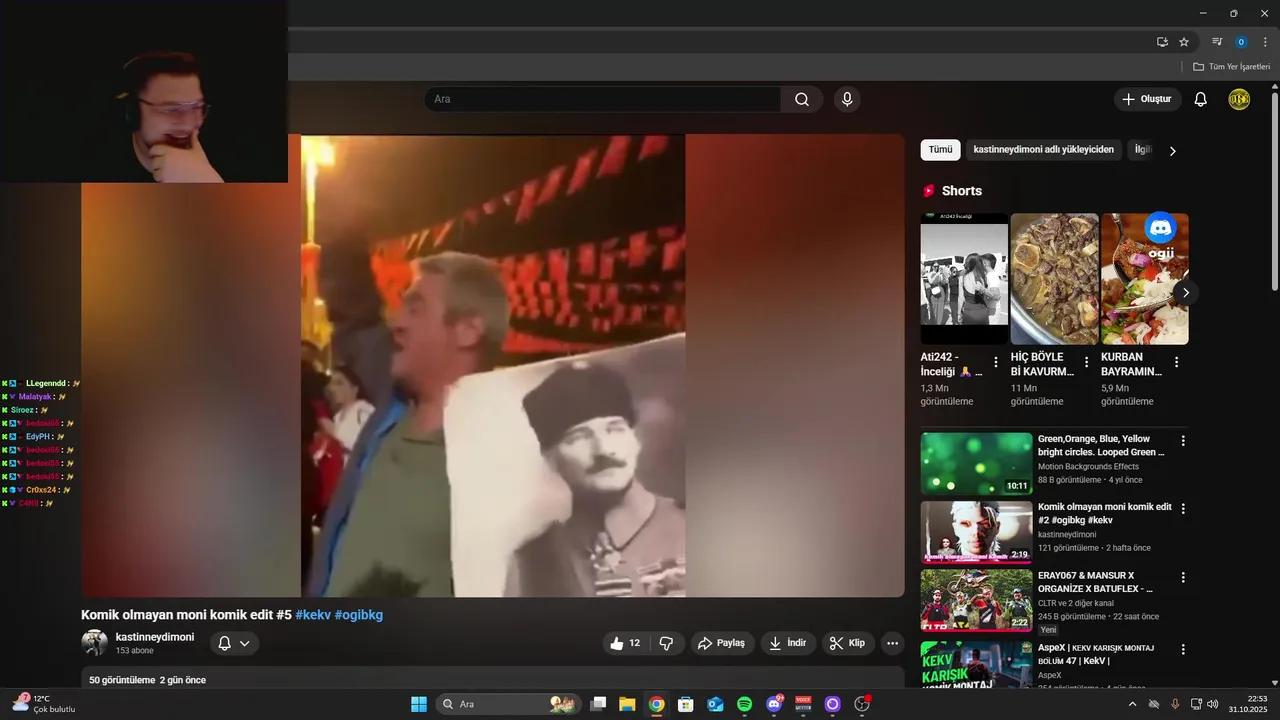1280x720 pixels.
Task: Click the İndir download button
Action: point(788,643)
